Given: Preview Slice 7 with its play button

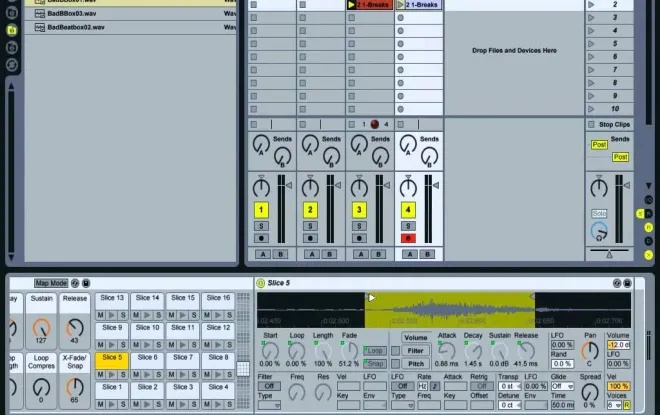Looking at the screenshot, I should (183, 375).
